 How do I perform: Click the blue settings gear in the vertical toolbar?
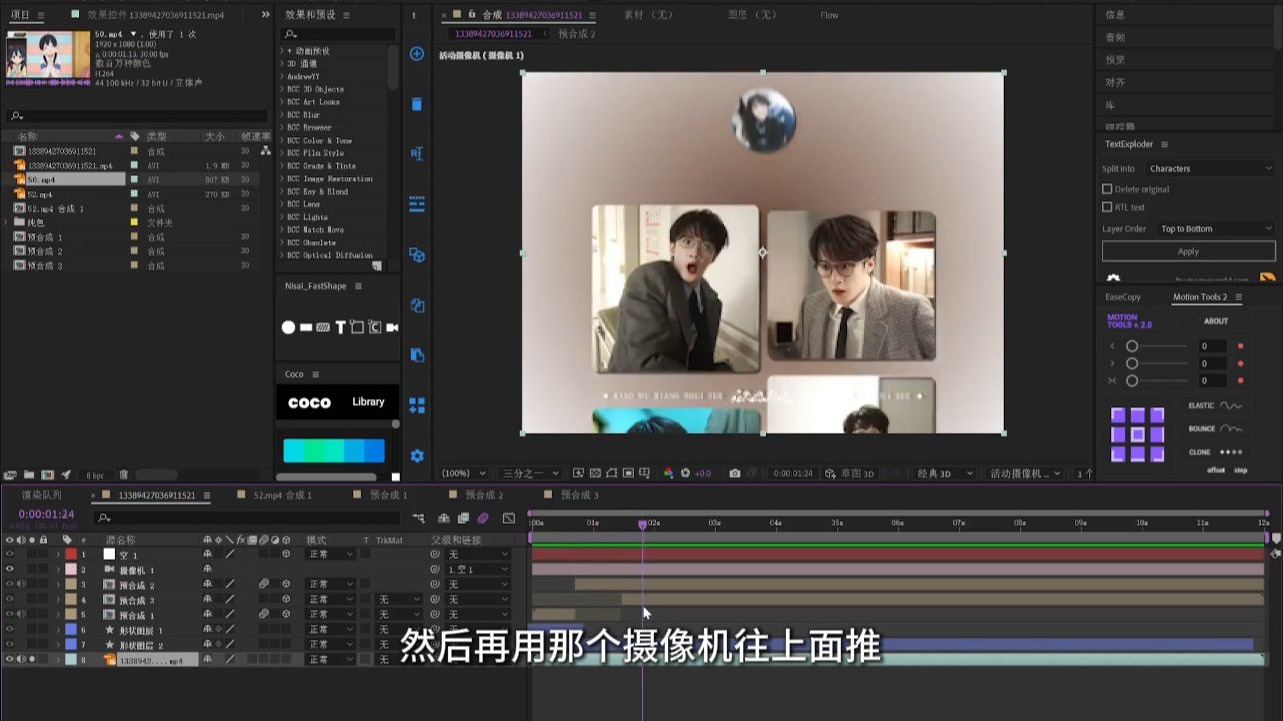[x=417, y=456]
